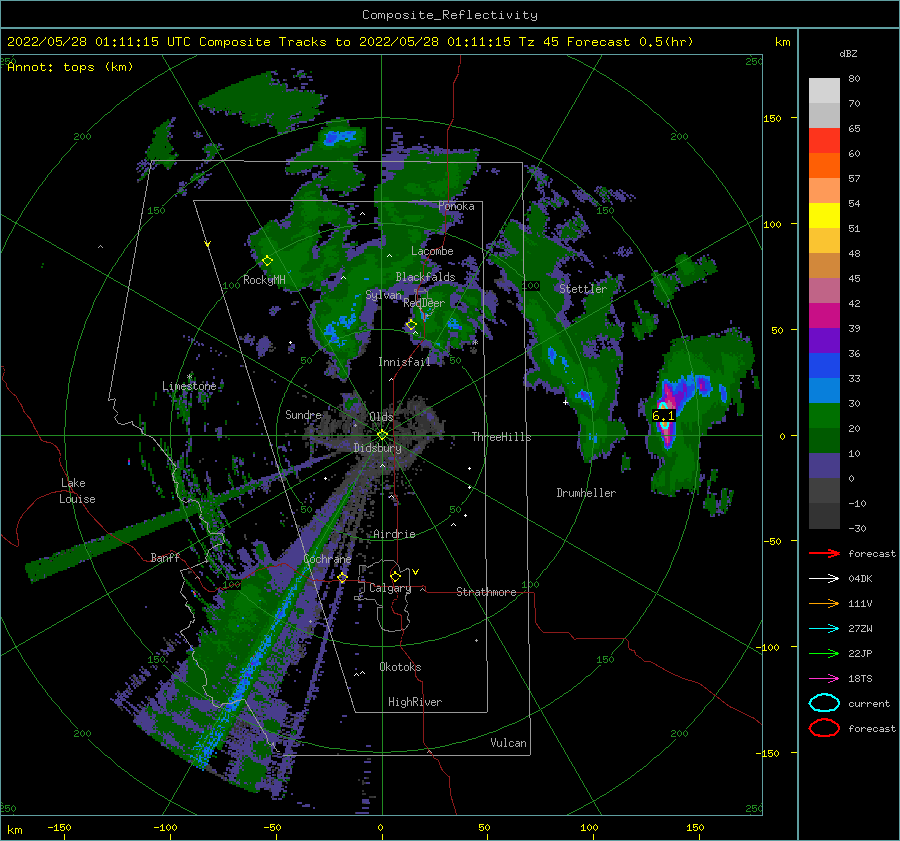The height and width of the screenshot is (841, 900).
Task: Click the yellow diamond marker above Calgary
Action: [395, 576]
